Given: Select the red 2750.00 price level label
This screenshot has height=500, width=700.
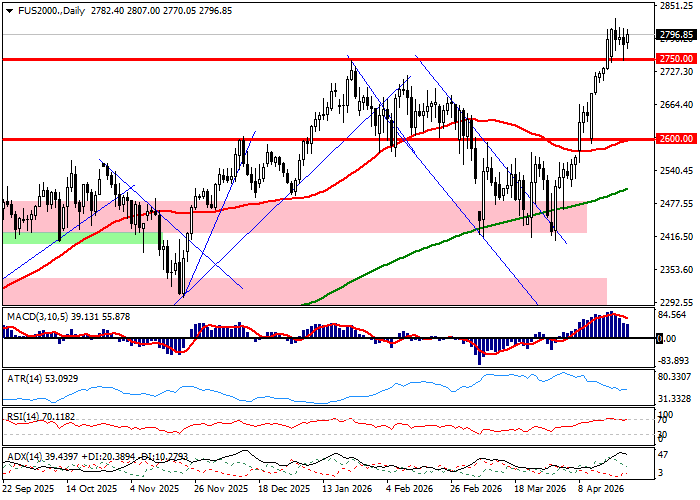Looking at the screenshot, I should [676, 59].
